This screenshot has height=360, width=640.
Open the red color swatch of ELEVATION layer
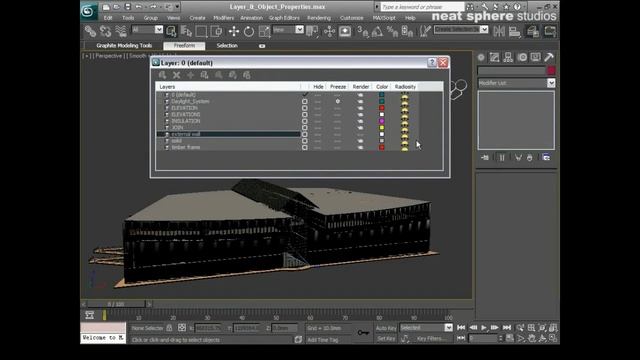pos(382,108)
